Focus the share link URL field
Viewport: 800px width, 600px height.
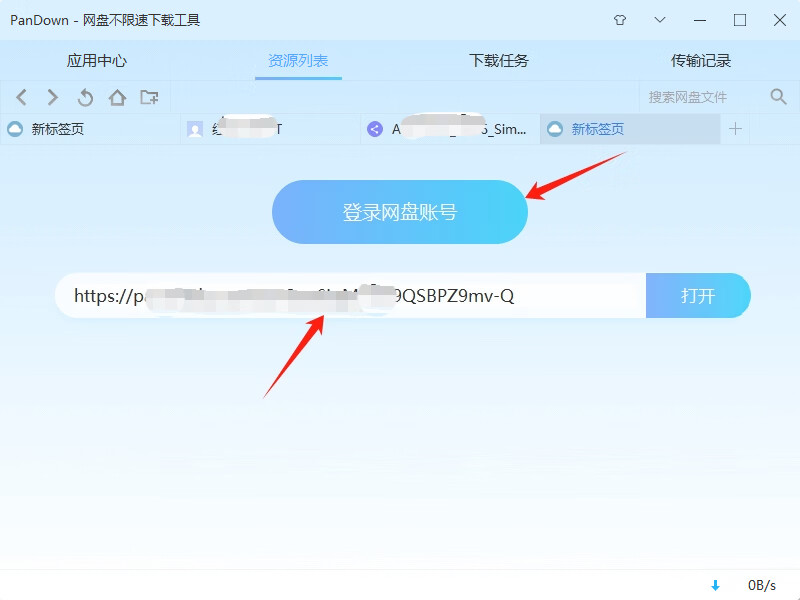click(x=351, y=295)
